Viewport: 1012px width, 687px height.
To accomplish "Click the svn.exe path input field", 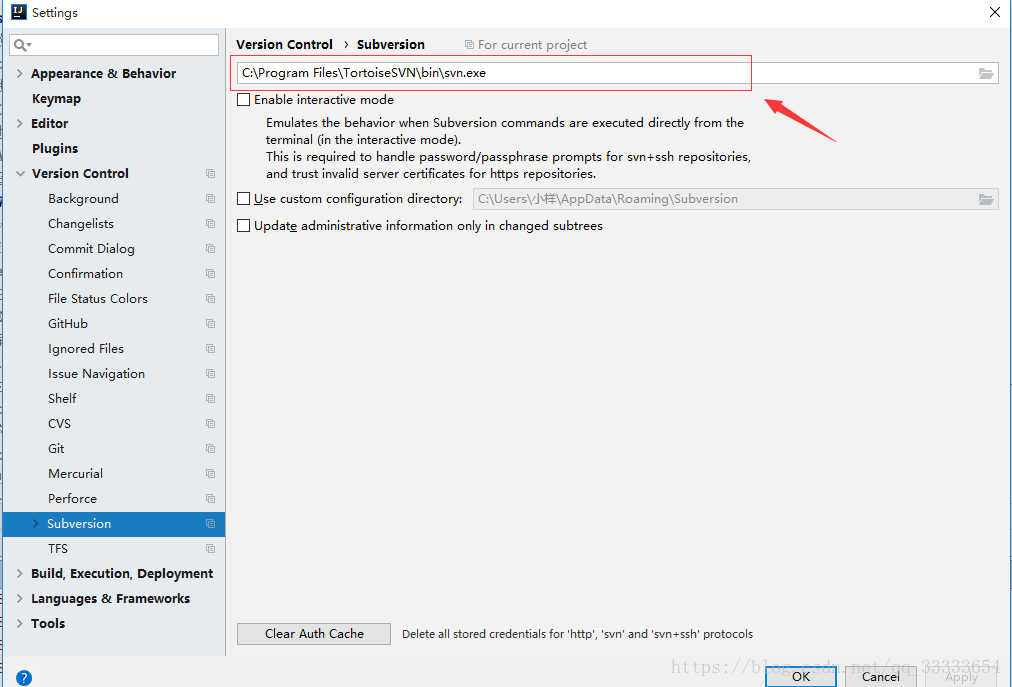I will [x=490, y=72].
